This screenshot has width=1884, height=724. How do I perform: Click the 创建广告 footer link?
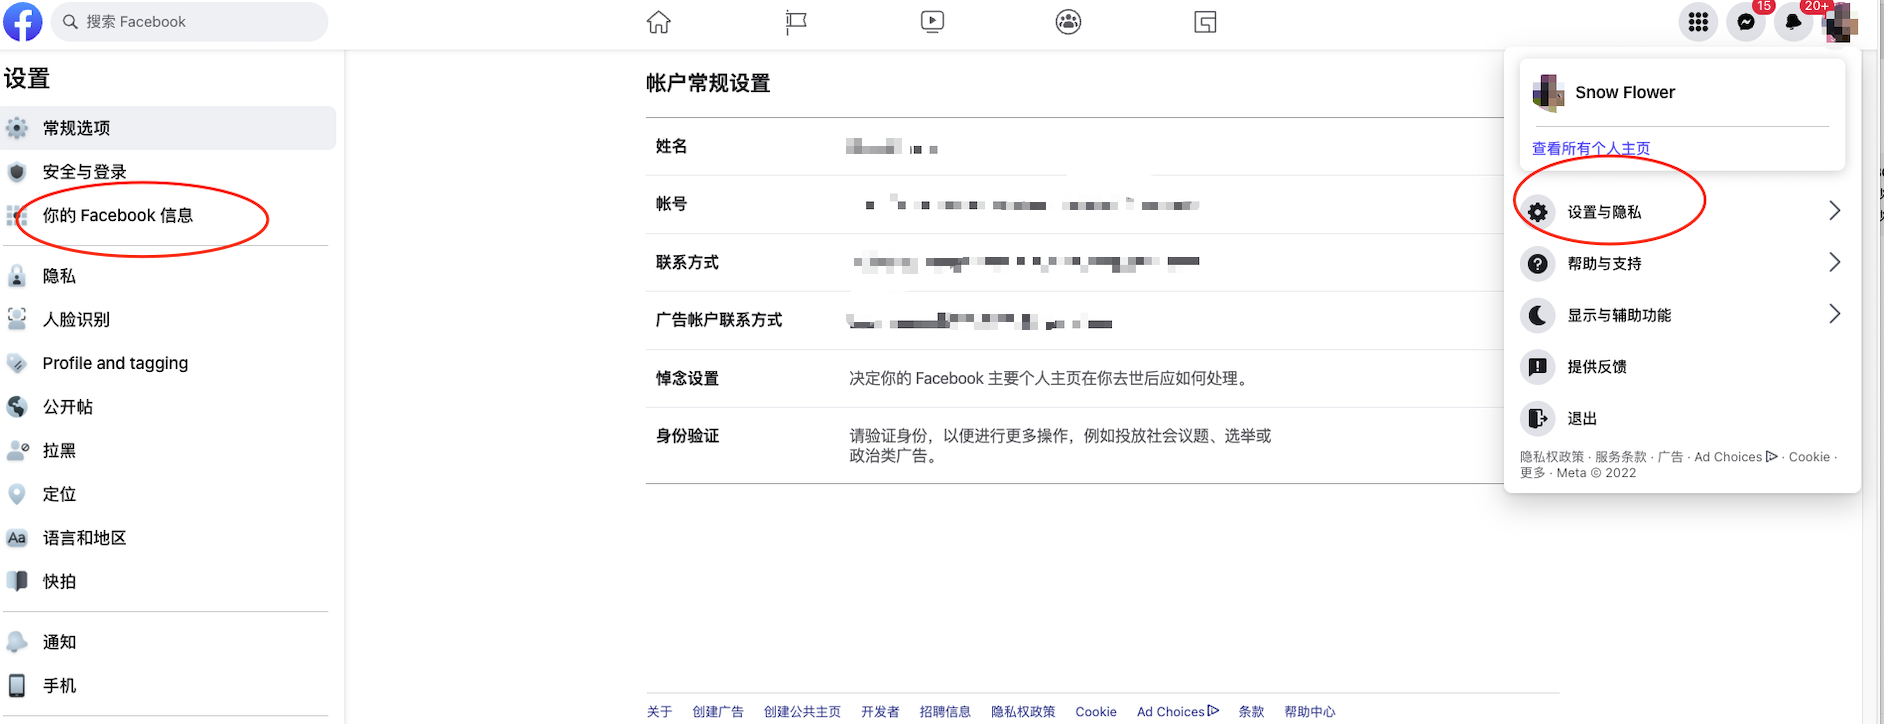click(x=718, y=712)
